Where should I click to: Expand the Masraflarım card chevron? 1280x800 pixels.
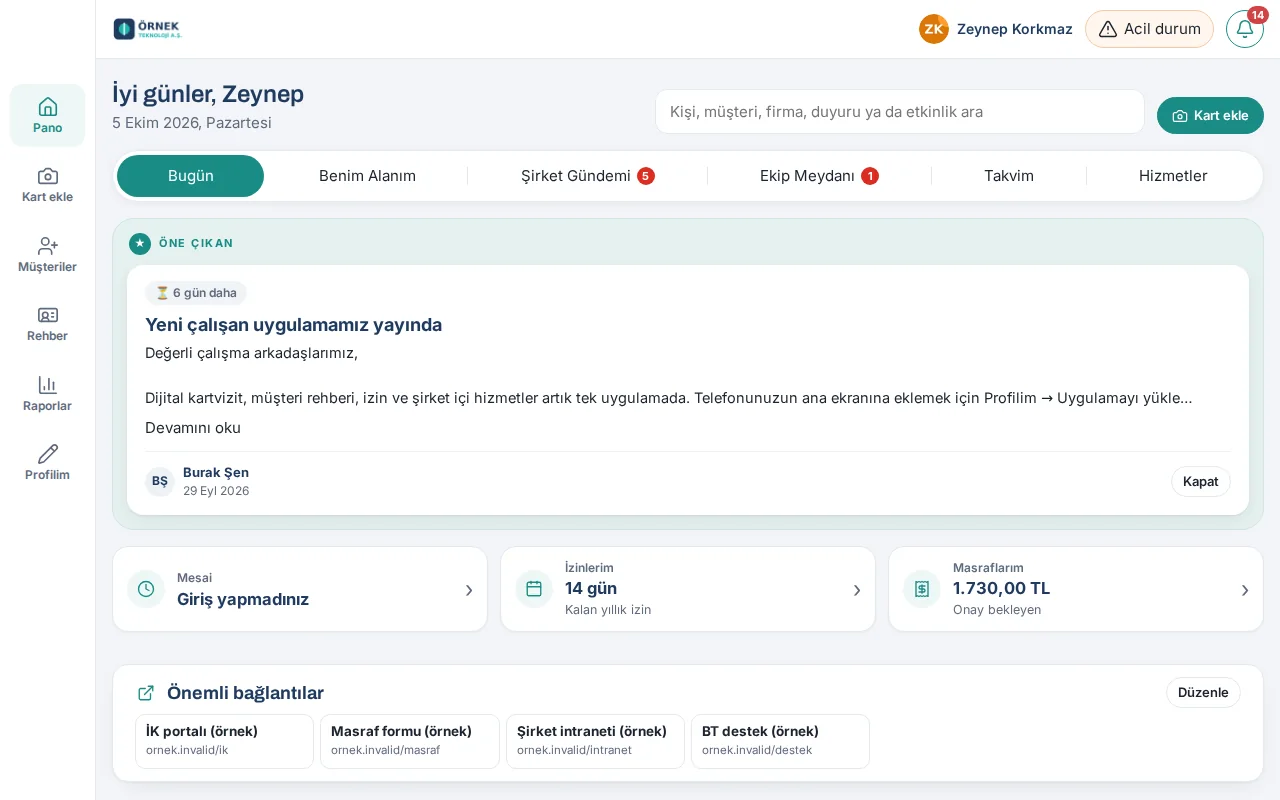tap(1245, 590)
